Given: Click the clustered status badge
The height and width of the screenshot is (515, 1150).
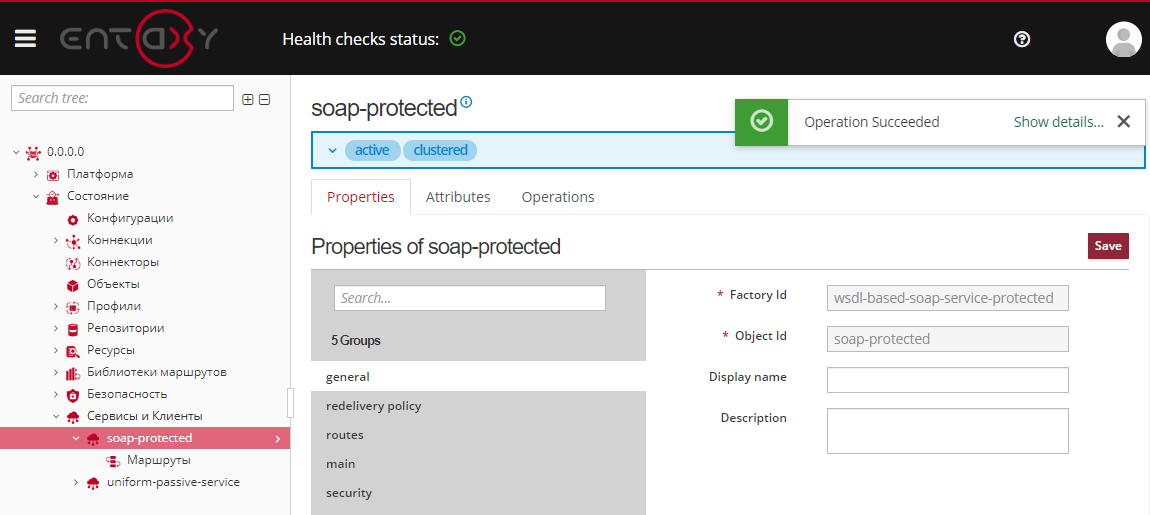Looking at the screenshot, I should click(440, 150).
